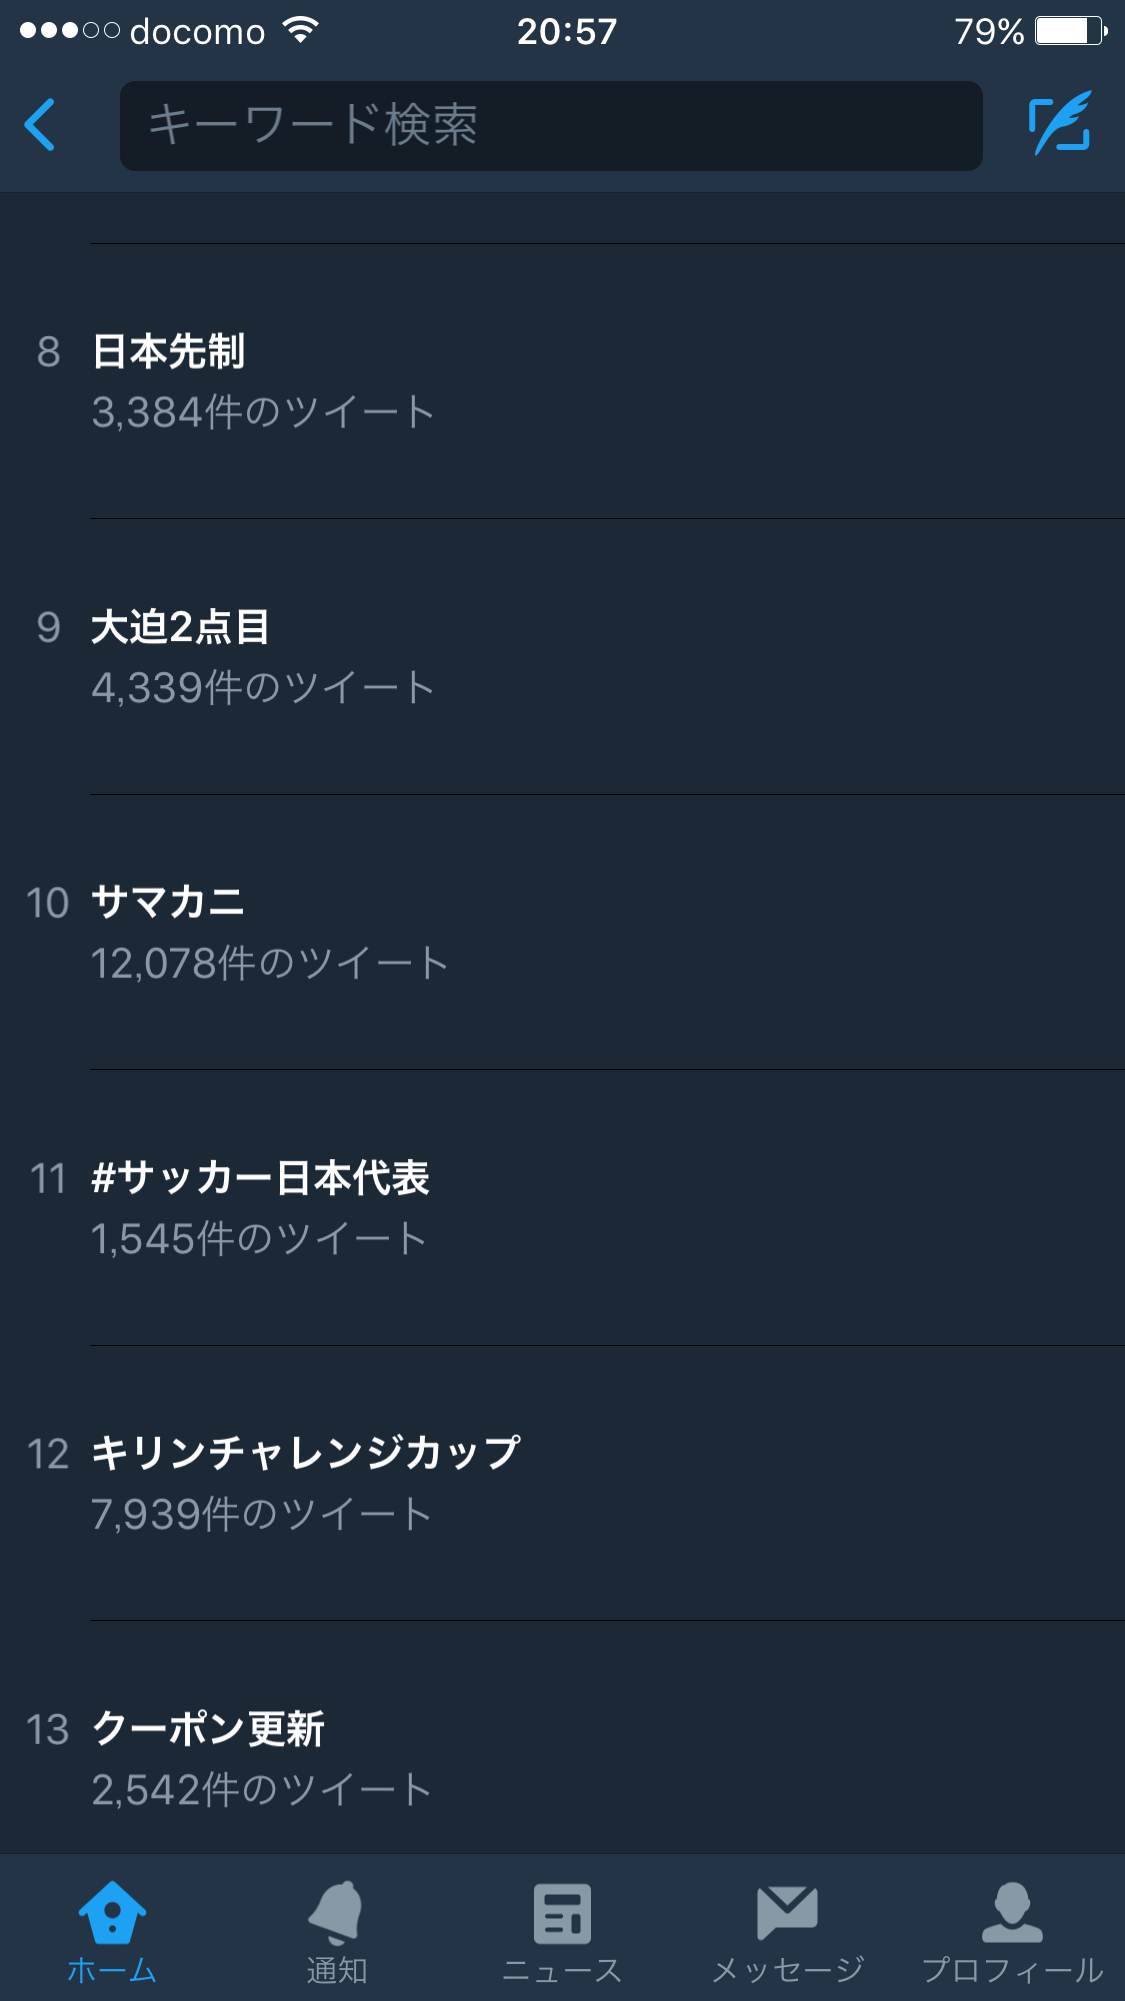View キリンチャレンジカップ trend
The width and height of the screenshot is (1125, 2001).
coord(306,1453)
